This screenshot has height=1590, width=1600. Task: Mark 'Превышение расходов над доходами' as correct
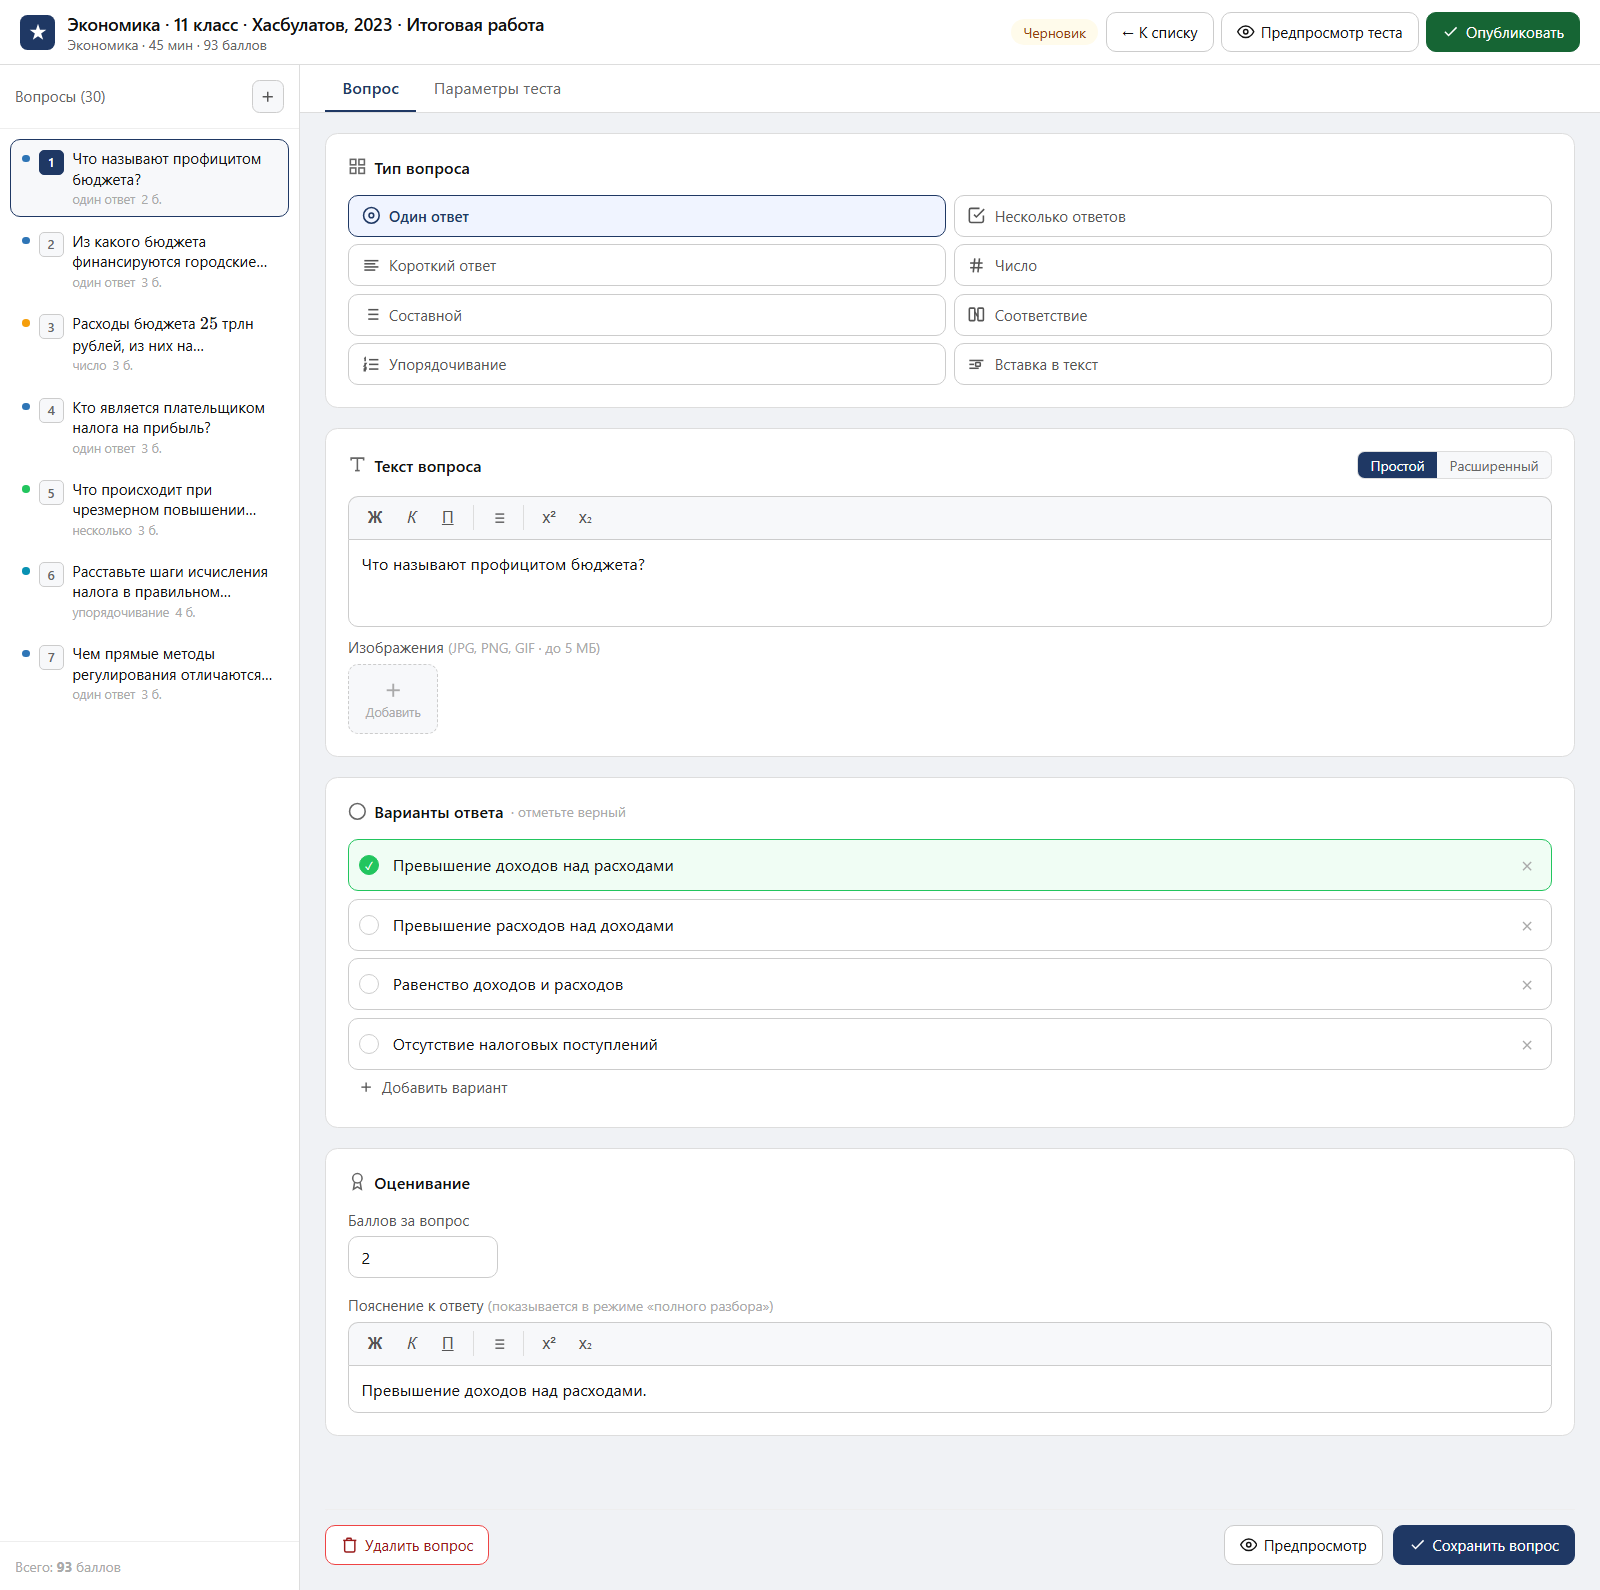pyautogui.click(x=369, y=925)
